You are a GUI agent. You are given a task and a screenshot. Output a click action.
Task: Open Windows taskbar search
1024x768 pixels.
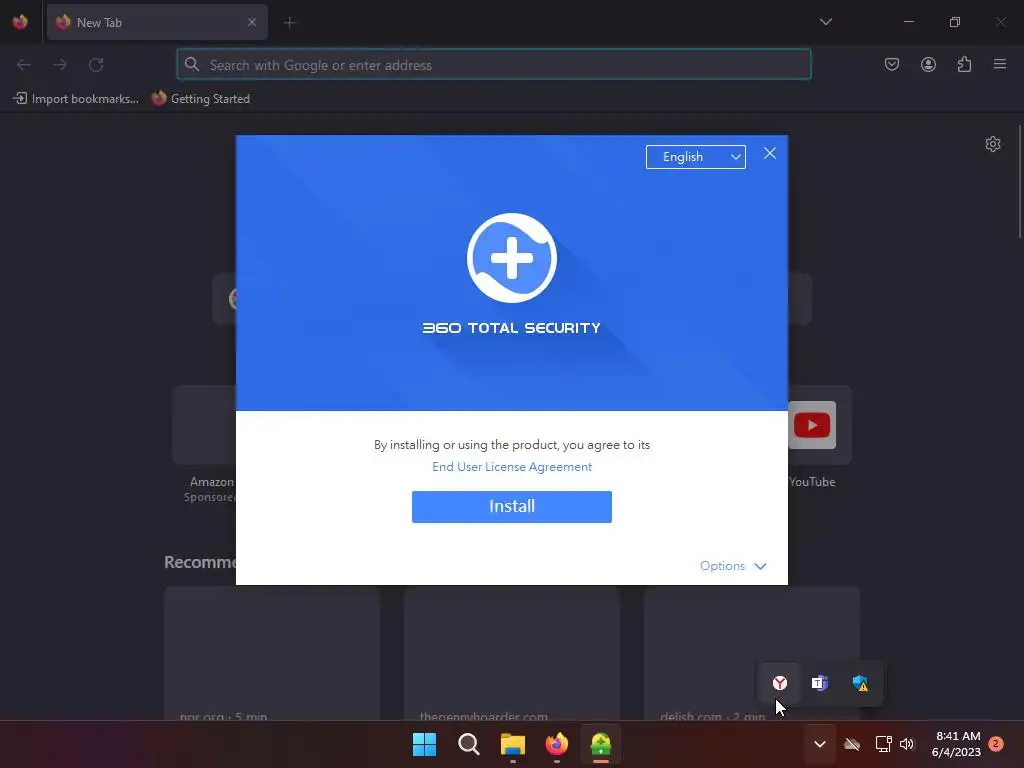click(x=468, y=744)
